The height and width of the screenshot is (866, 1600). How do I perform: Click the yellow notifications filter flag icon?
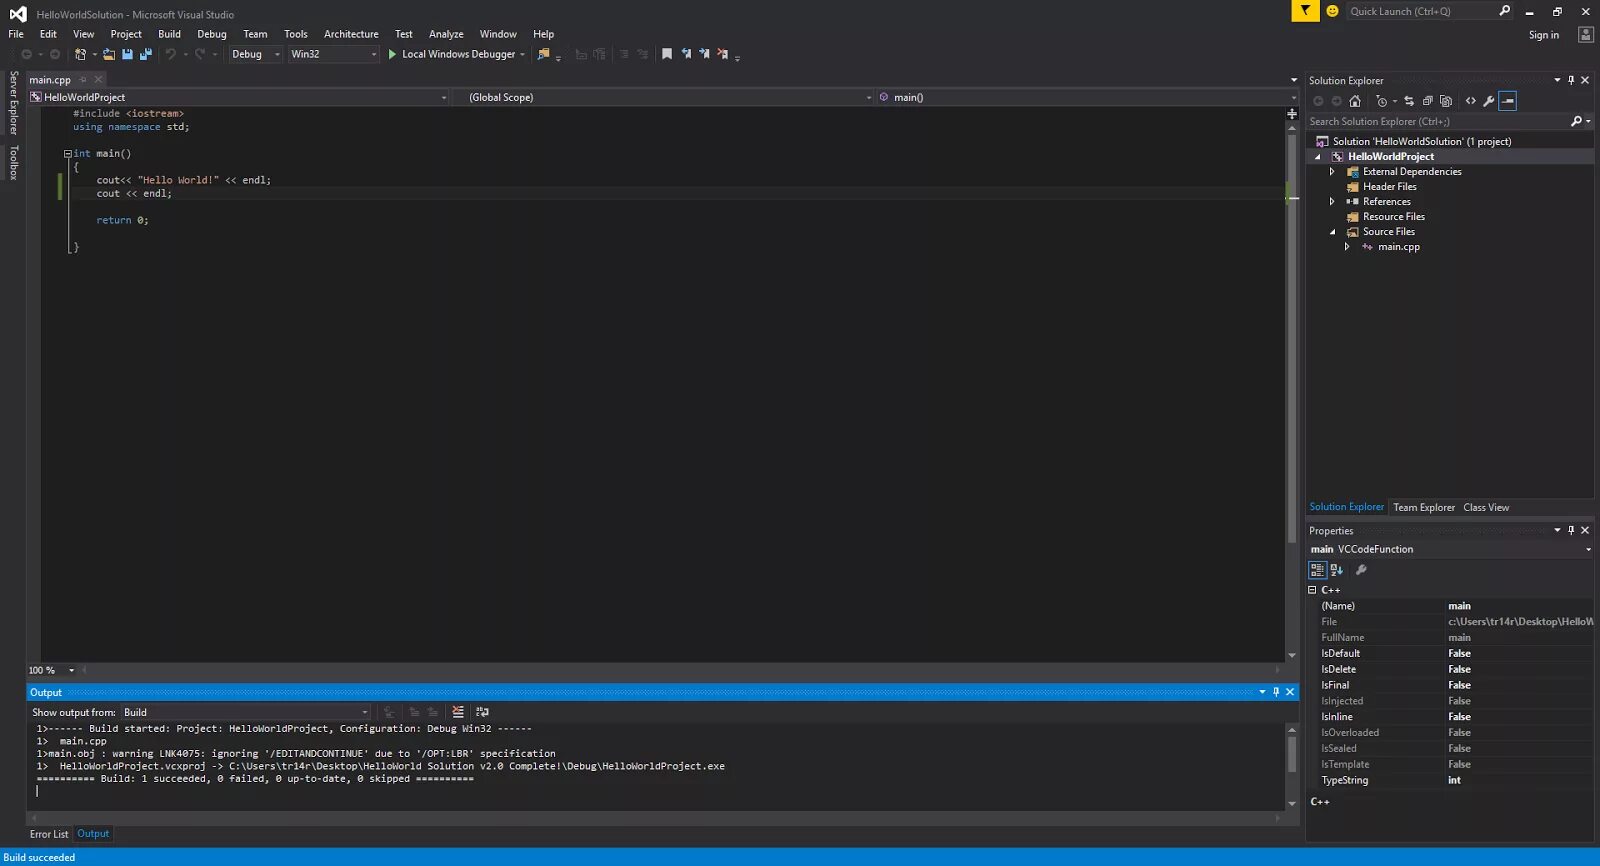(1305, 11)
